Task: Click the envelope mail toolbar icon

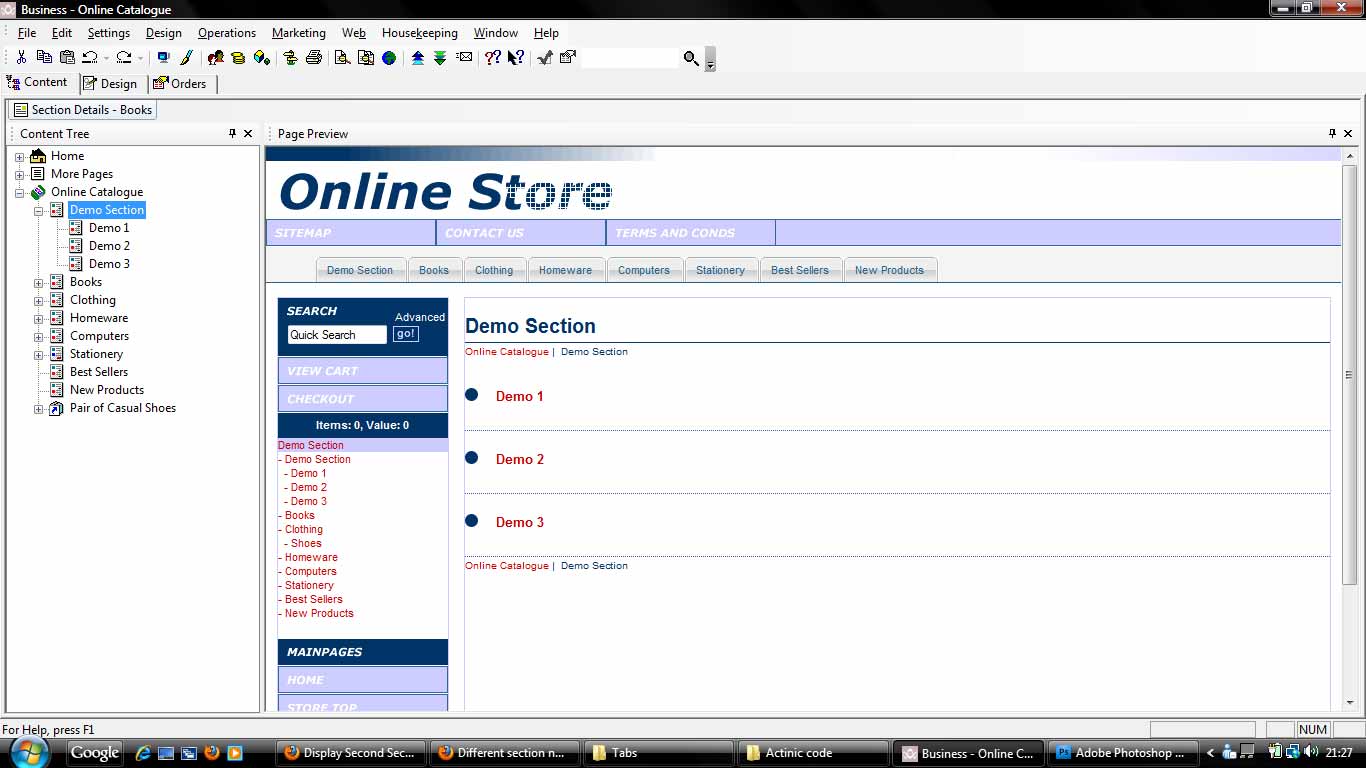Action: tap(465, 58)
